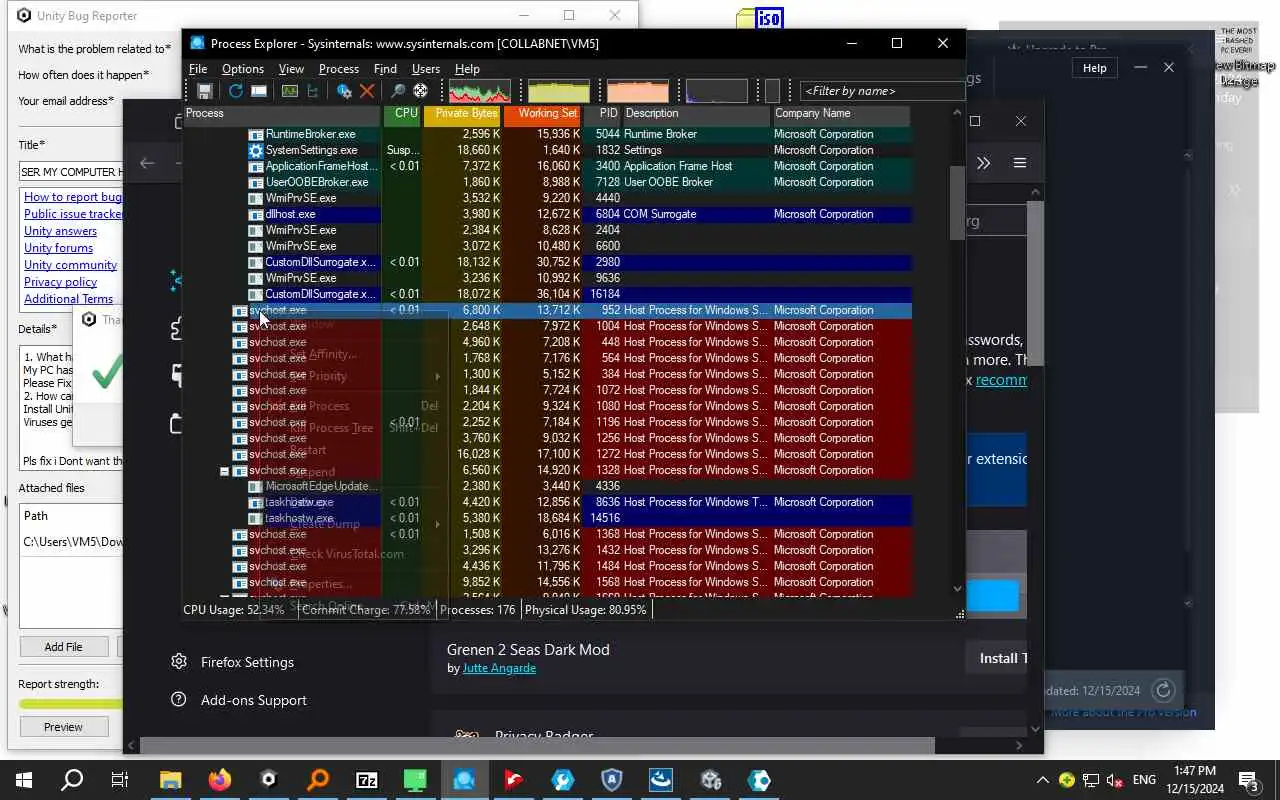1280x800 pixels.
Task: Open the Help menu in Process Explorer
Action: point(467,69)
